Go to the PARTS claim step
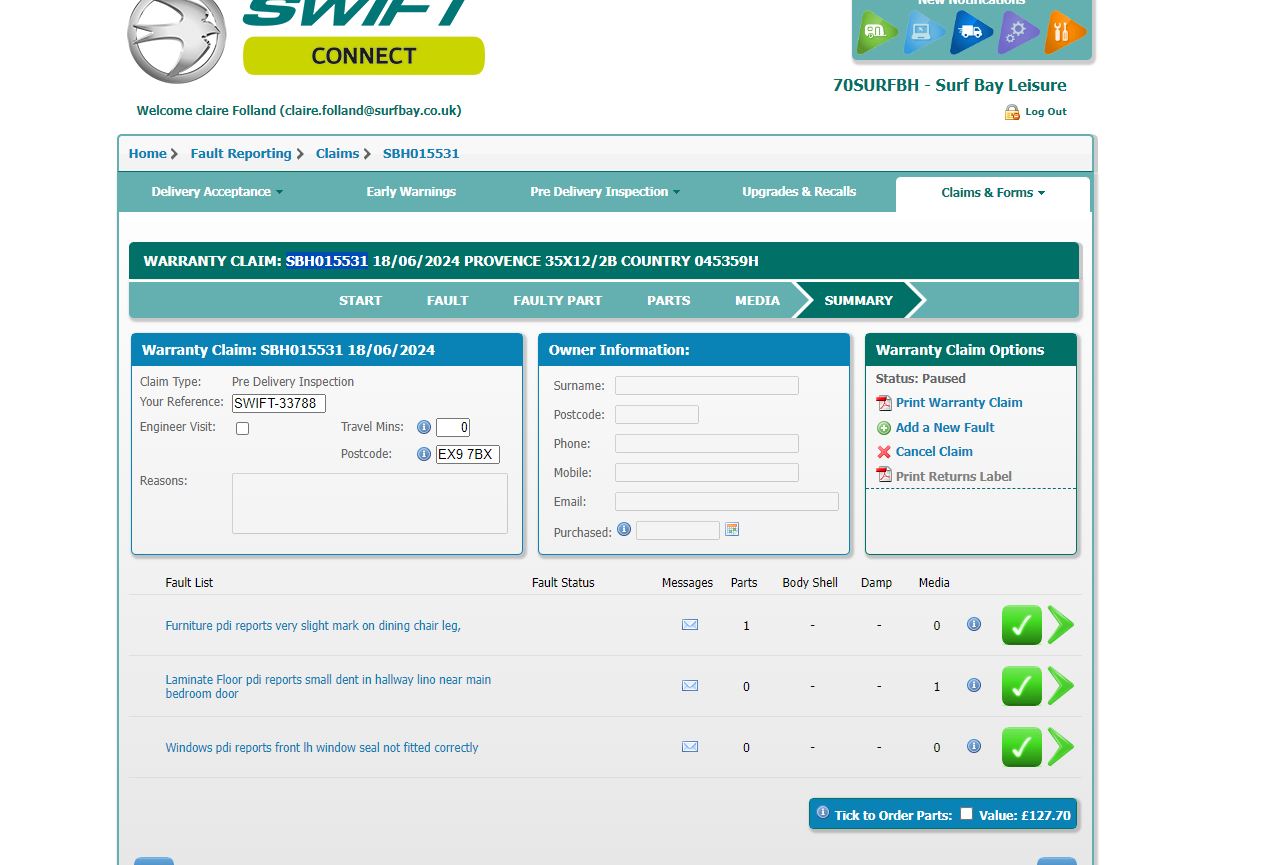 click(x=669, y=300)
